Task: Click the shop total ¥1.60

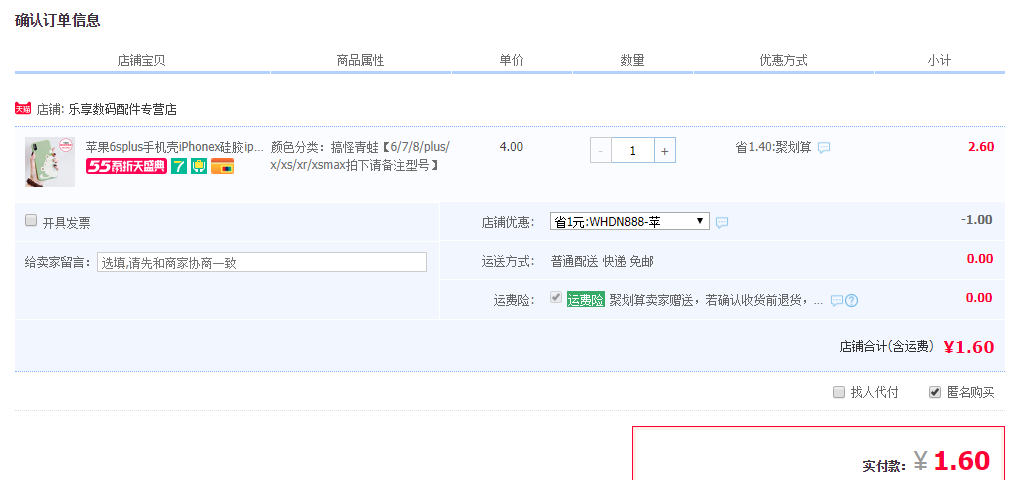Action: tap(969, 347)
